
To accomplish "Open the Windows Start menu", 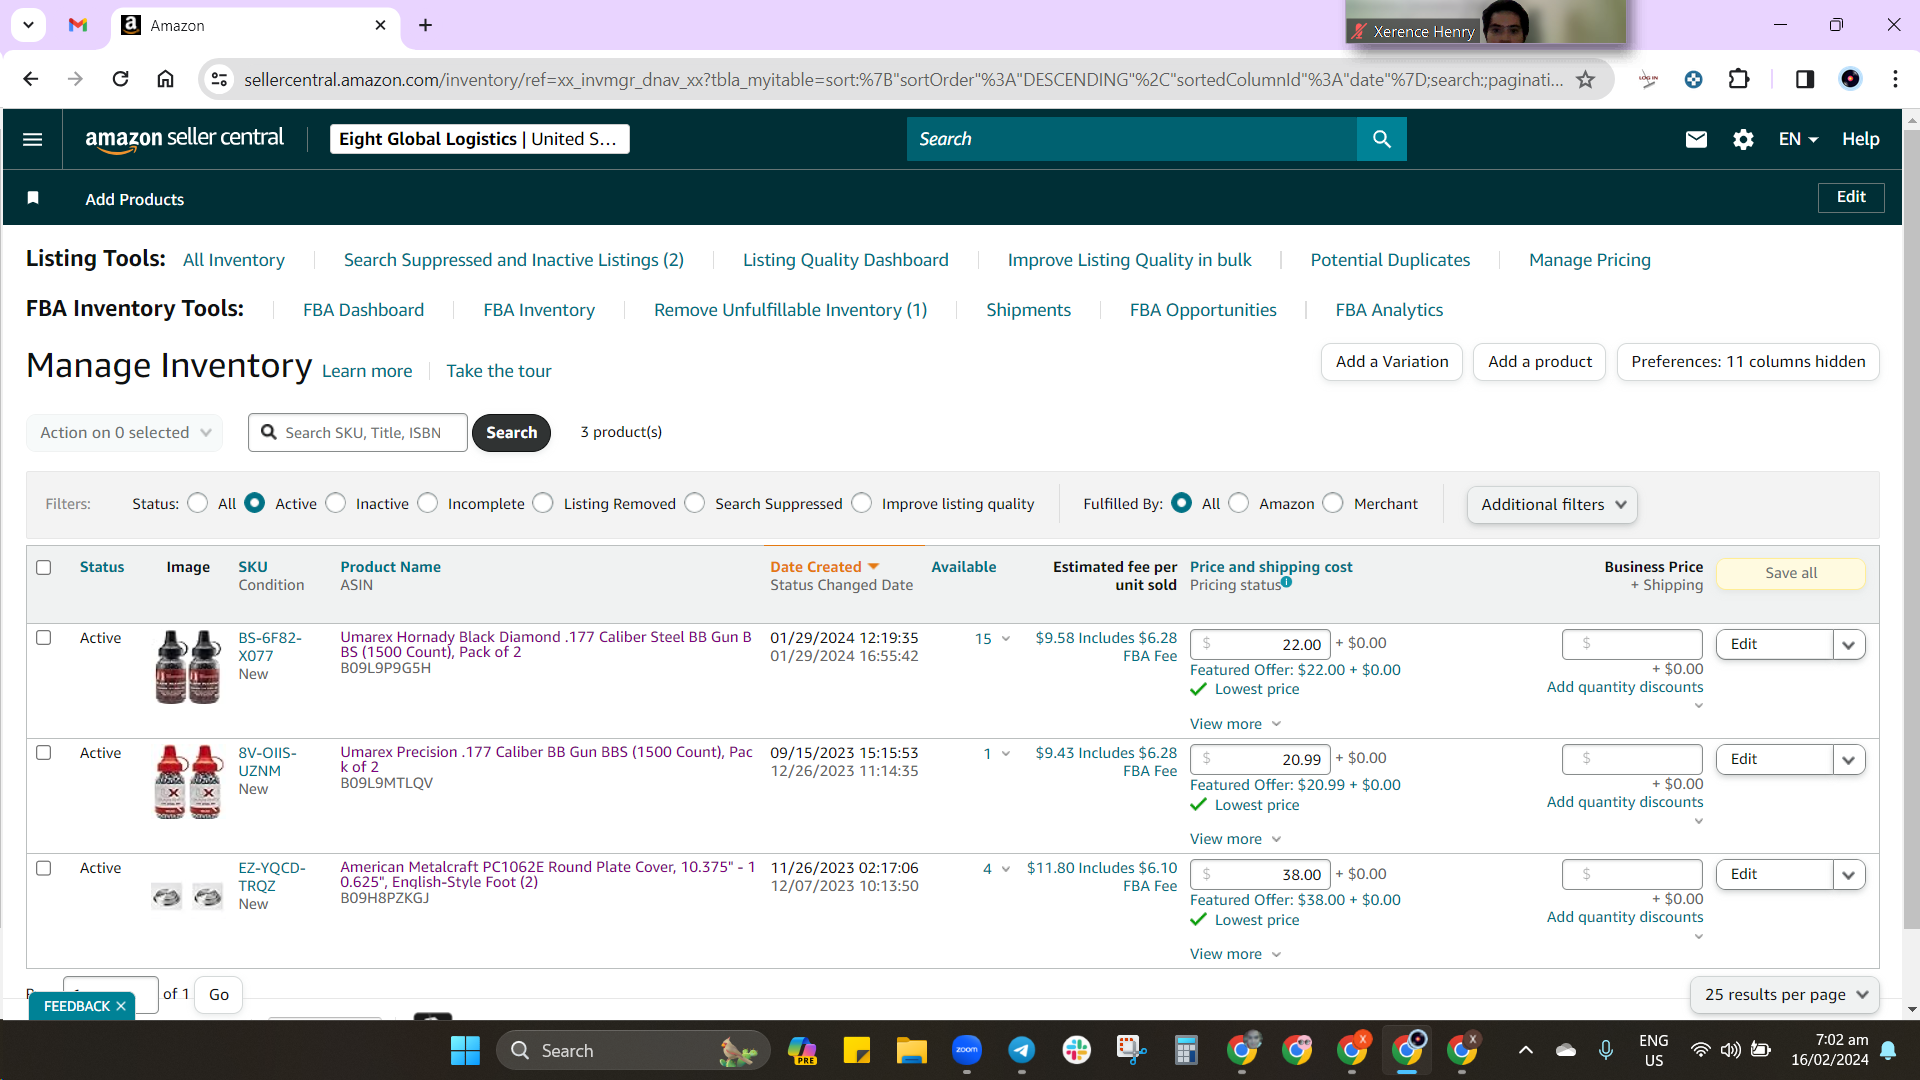I will [x=465, y=1050].
